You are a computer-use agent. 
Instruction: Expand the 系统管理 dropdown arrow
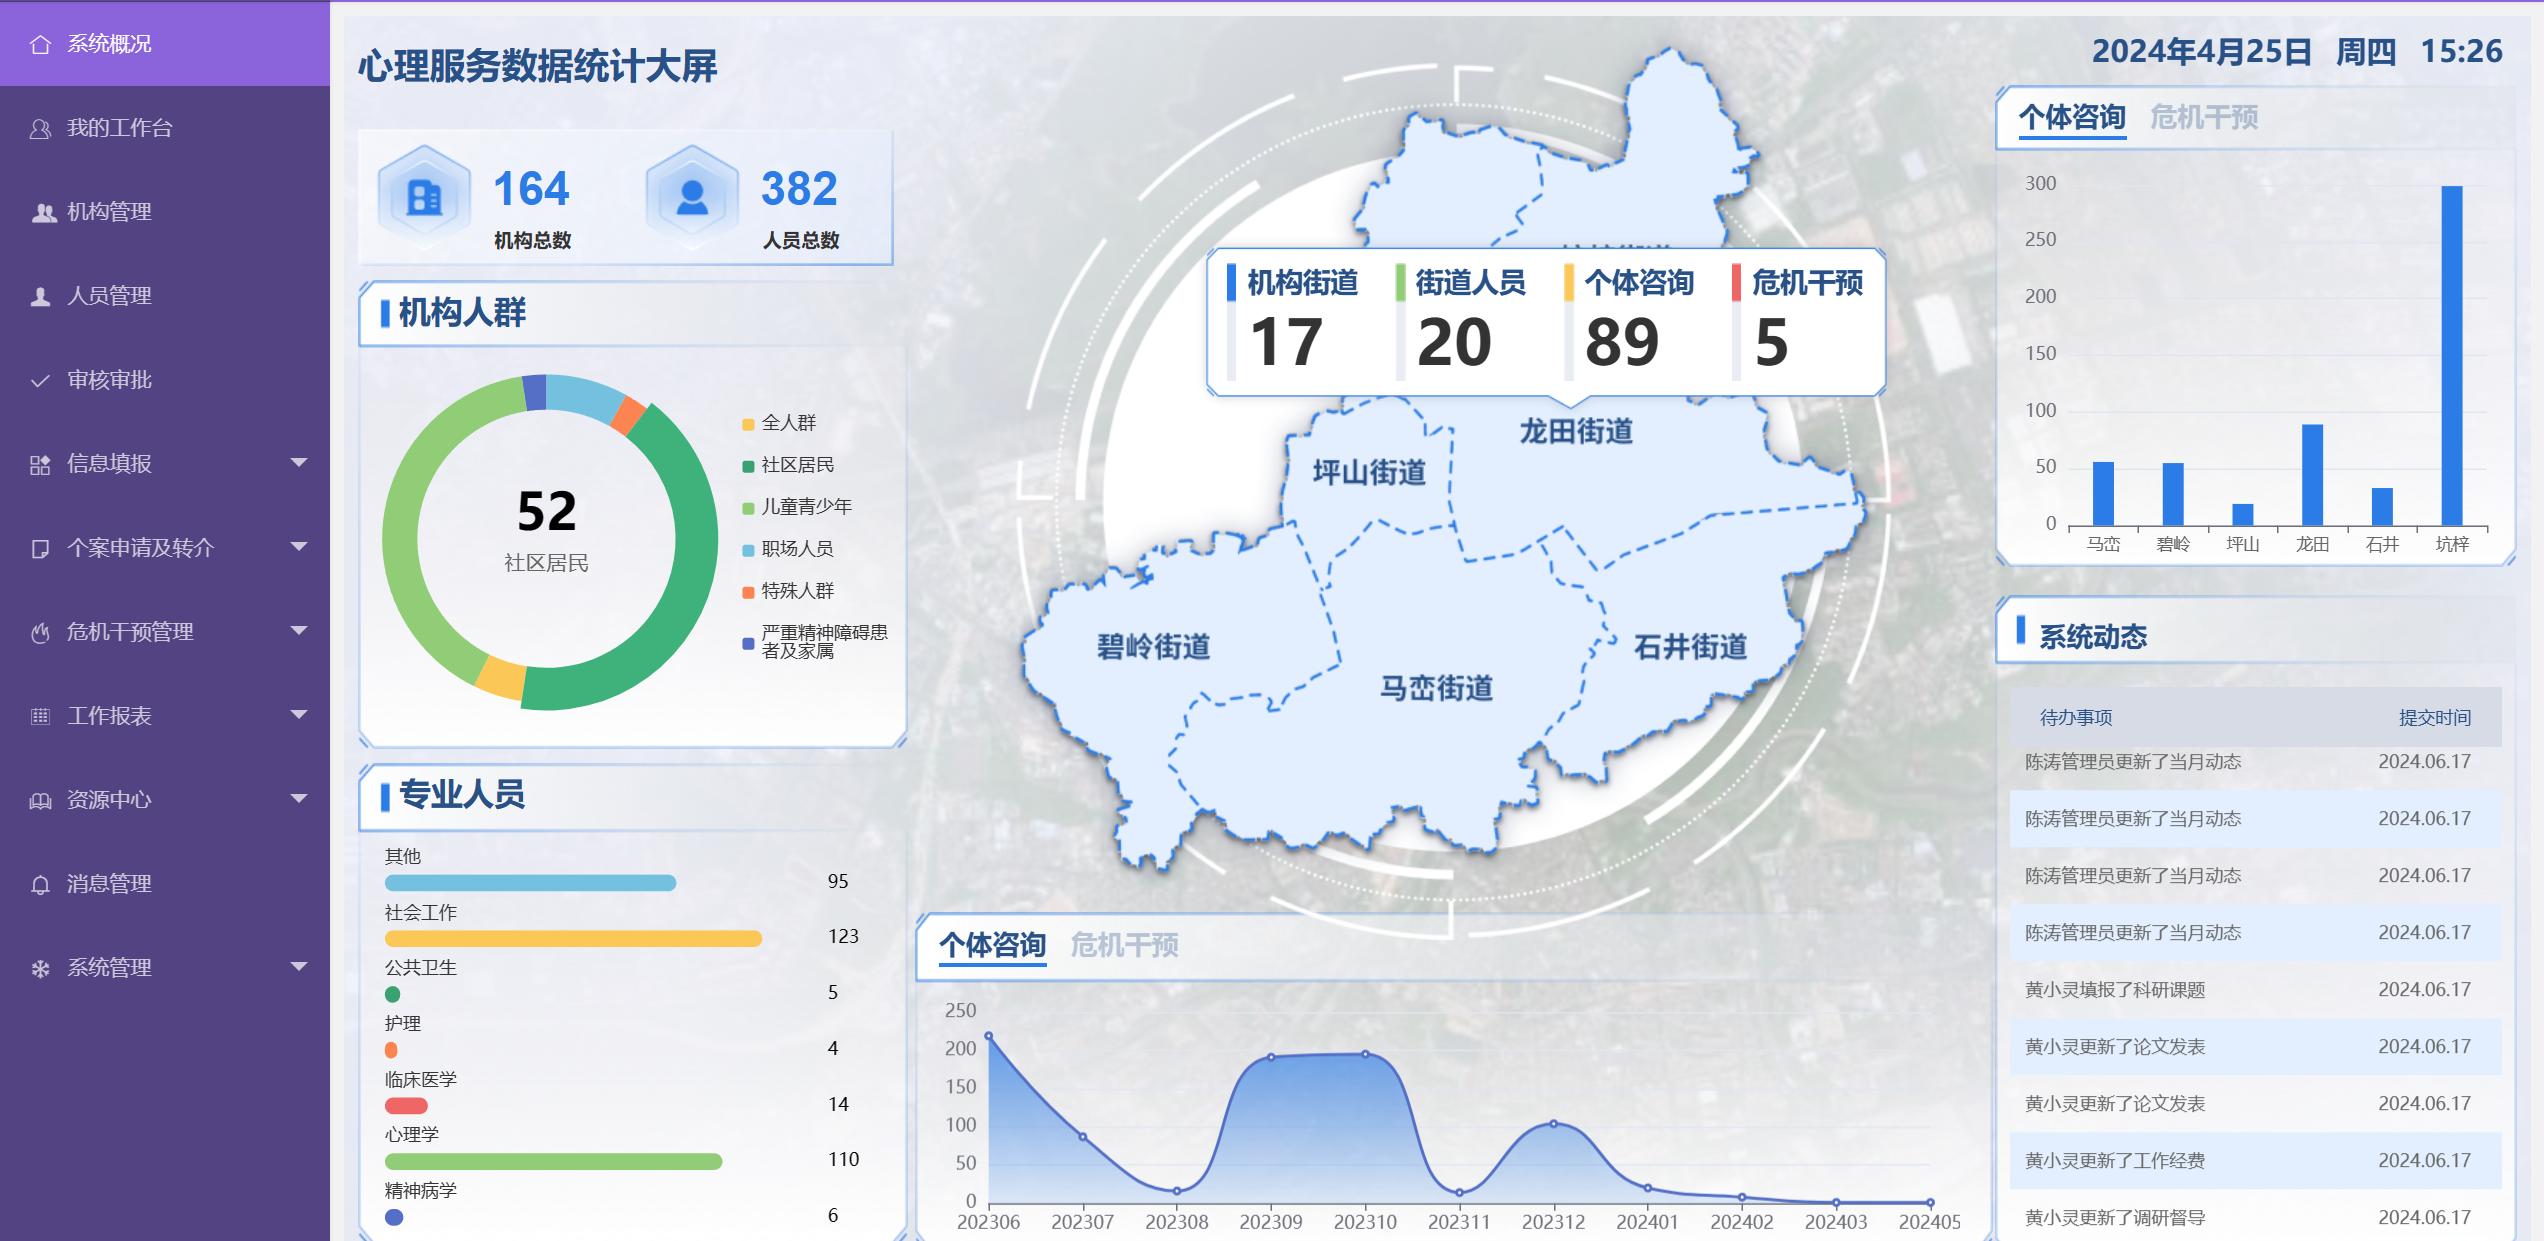[298, 966]
